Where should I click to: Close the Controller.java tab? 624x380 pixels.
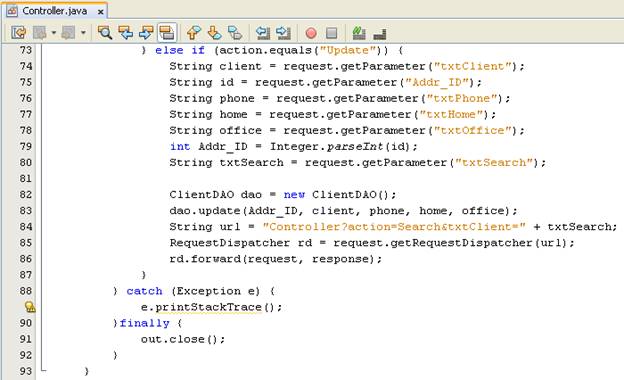101,12
